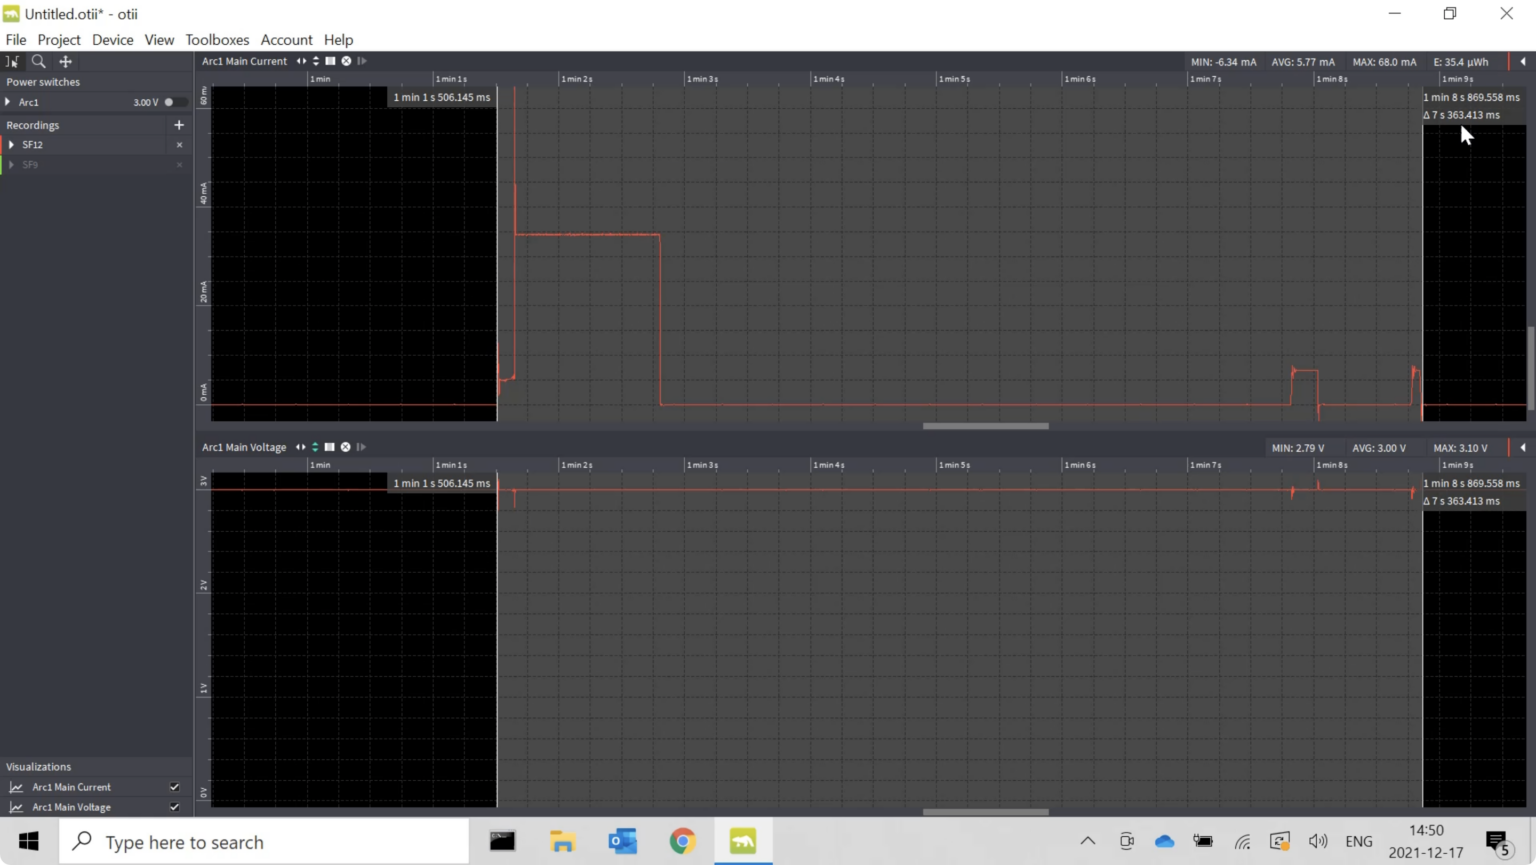Open the Device menu
This screenshot has width=1536, height=865.
pyautogui.click(x=112, y=40)
